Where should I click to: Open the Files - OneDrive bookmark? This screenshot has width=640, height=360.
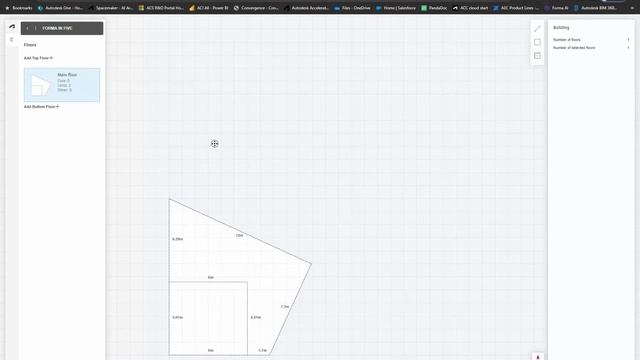pos(352,8)
